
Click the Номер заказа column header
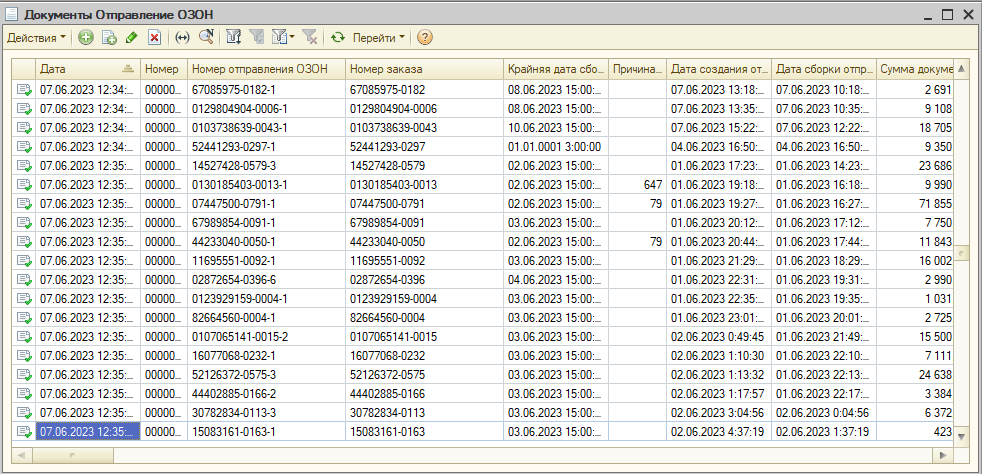425,69
